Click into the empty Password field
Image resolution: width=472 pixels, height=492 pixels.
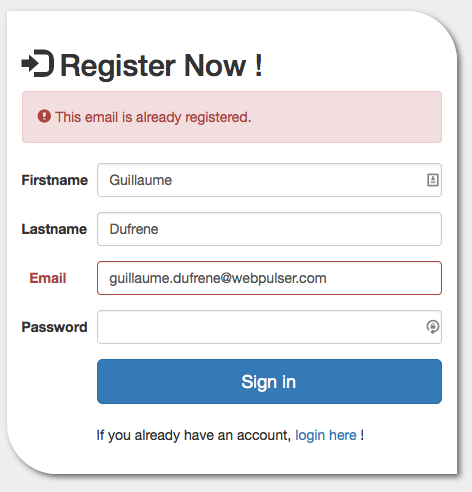pos(269,327)
